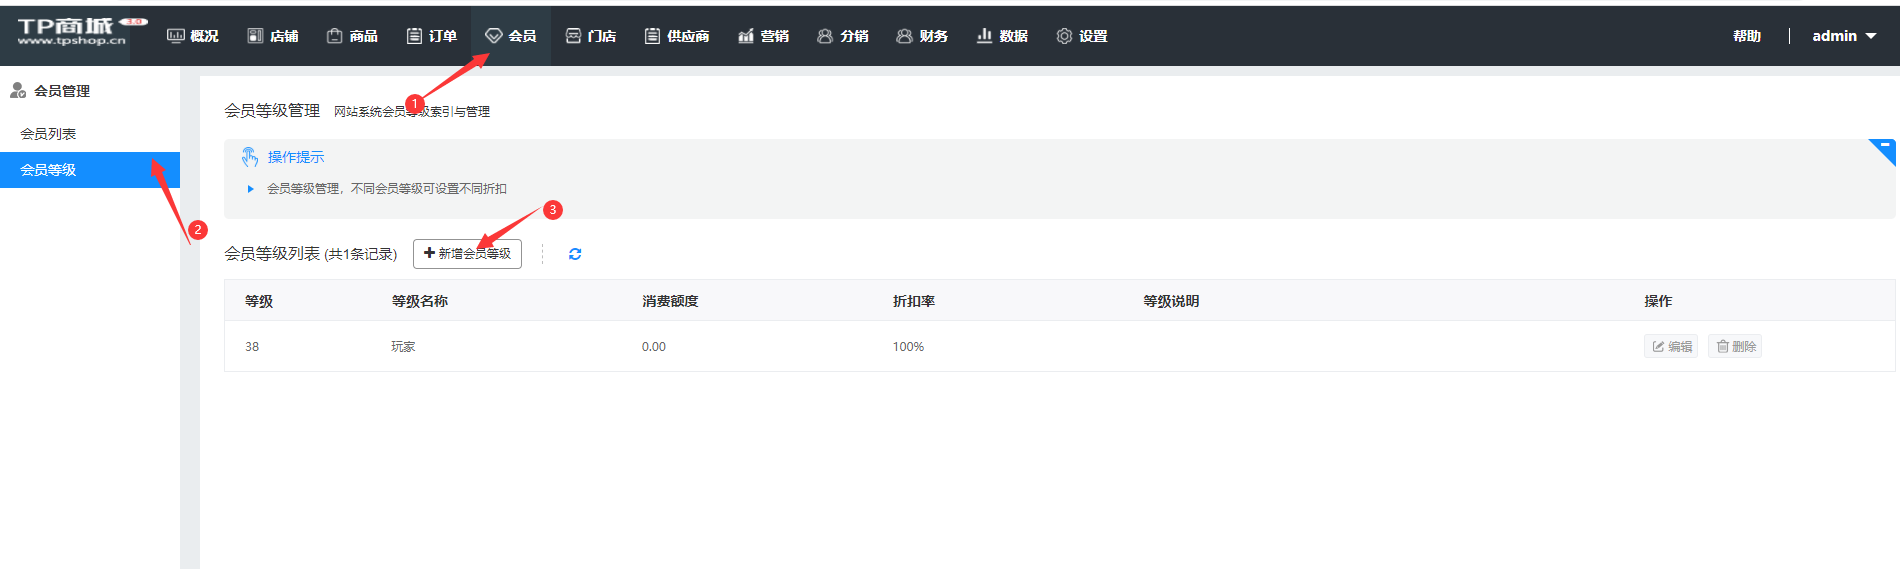1900x569 pixels.
Task: Click the 帮助 help link
Action: (1747, 36)
